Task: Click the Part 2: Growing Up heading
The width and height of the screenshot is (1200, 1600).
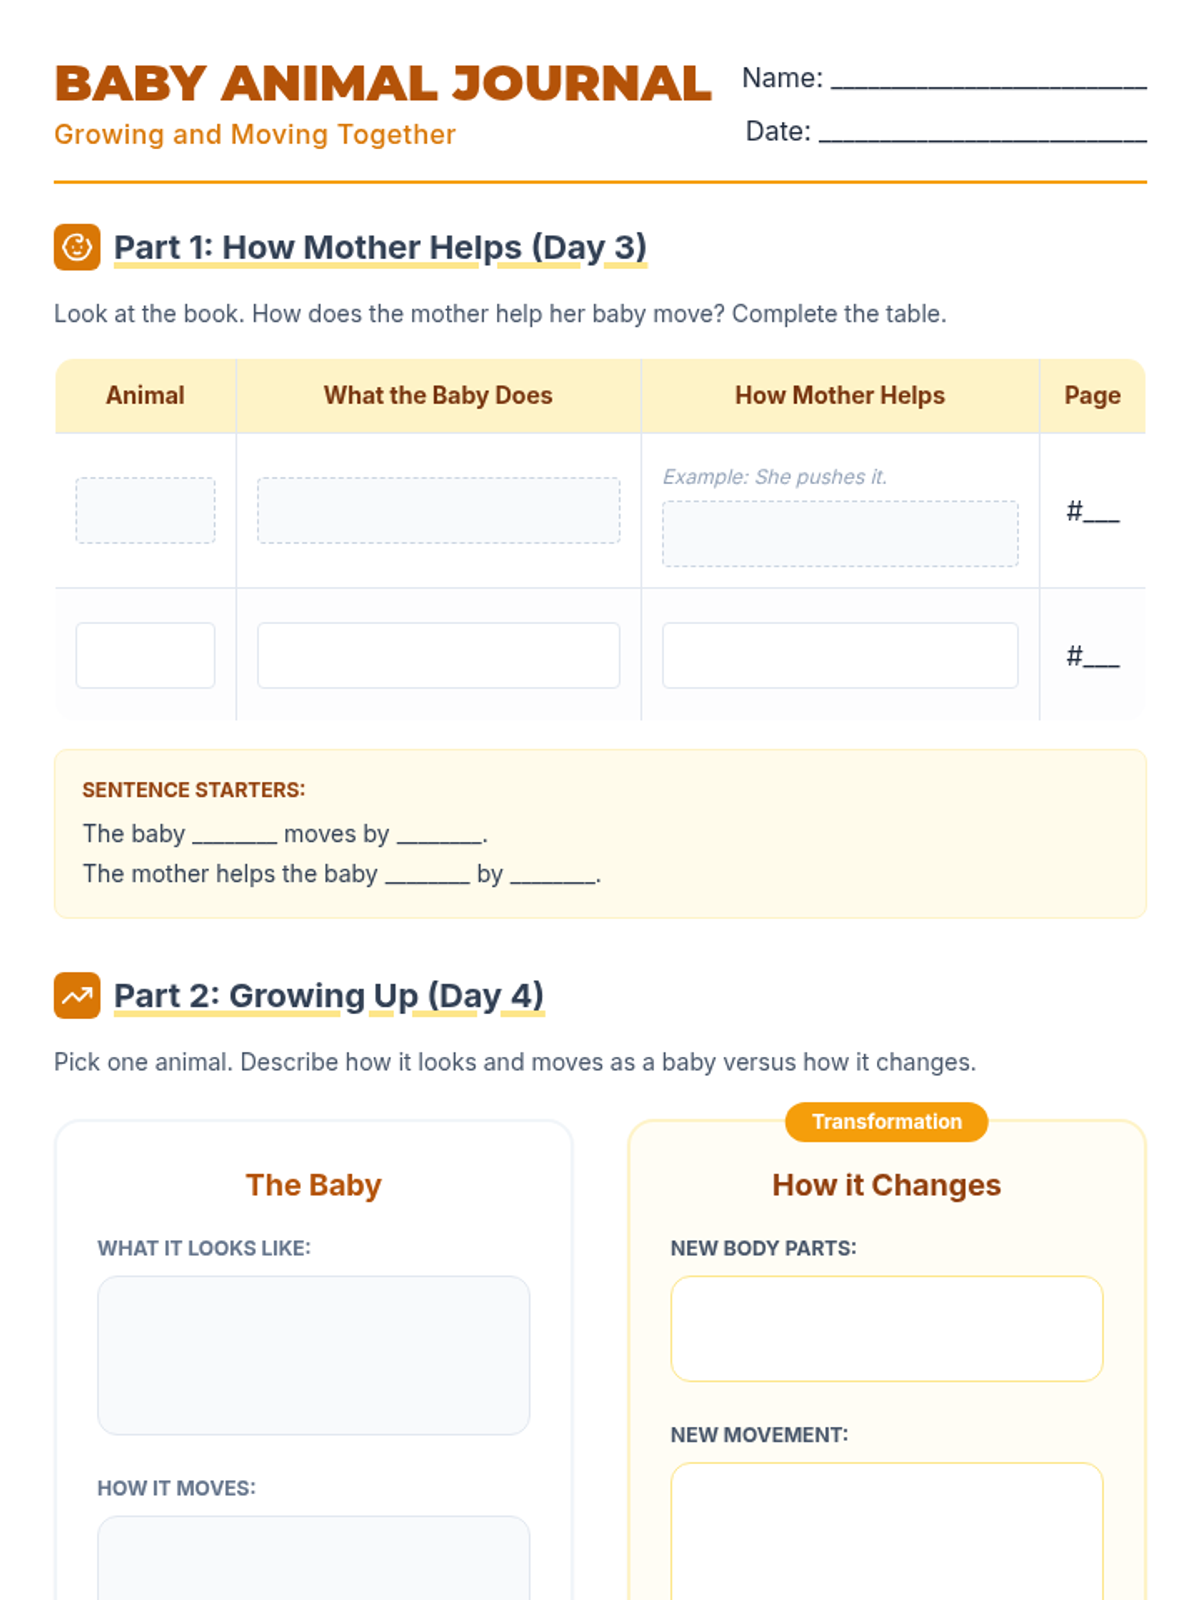Action: click(328, 995)
